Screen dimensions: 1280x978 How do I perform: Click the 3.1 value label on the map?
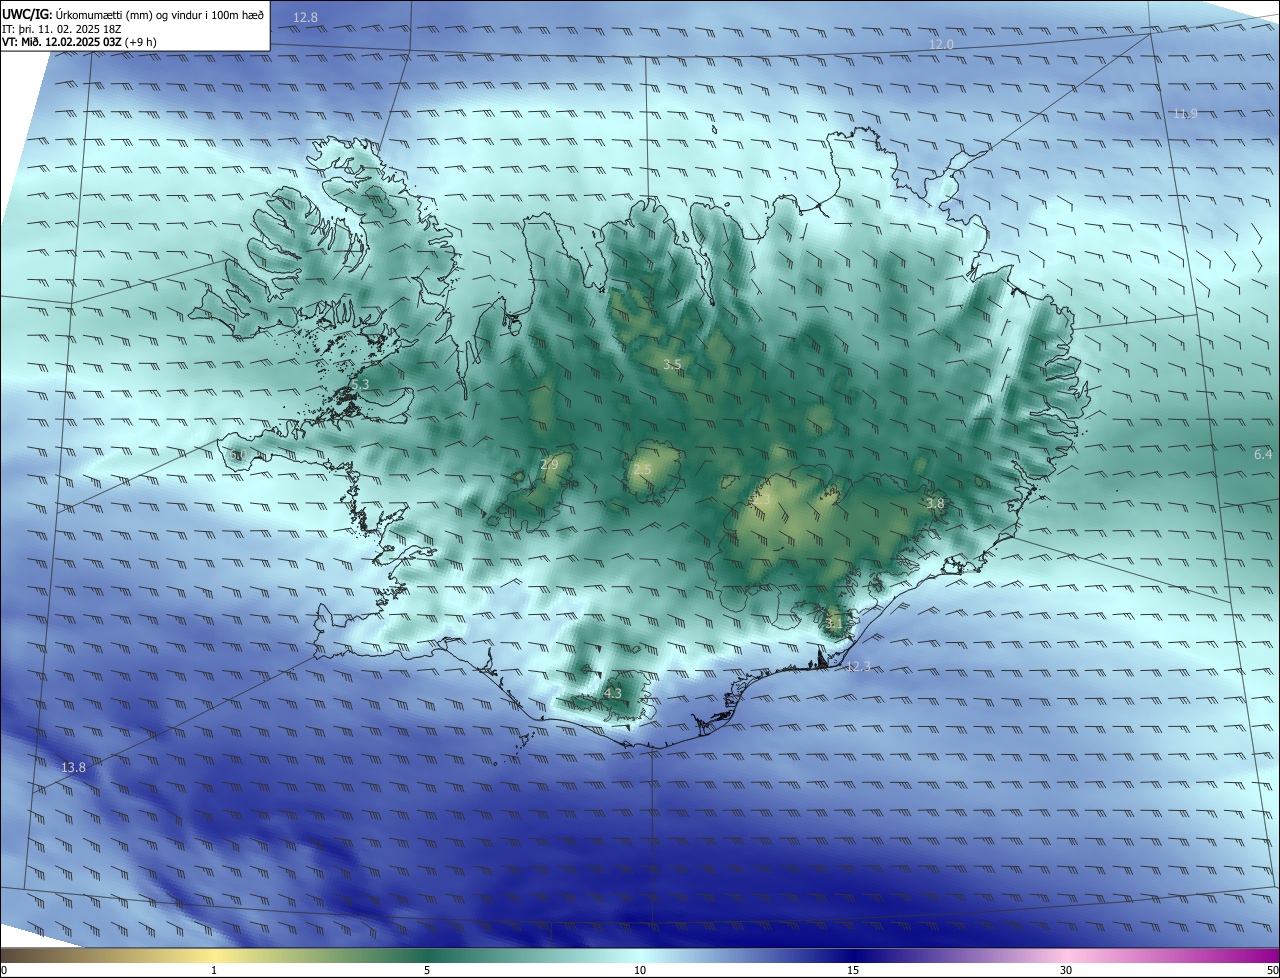(834, 622)
